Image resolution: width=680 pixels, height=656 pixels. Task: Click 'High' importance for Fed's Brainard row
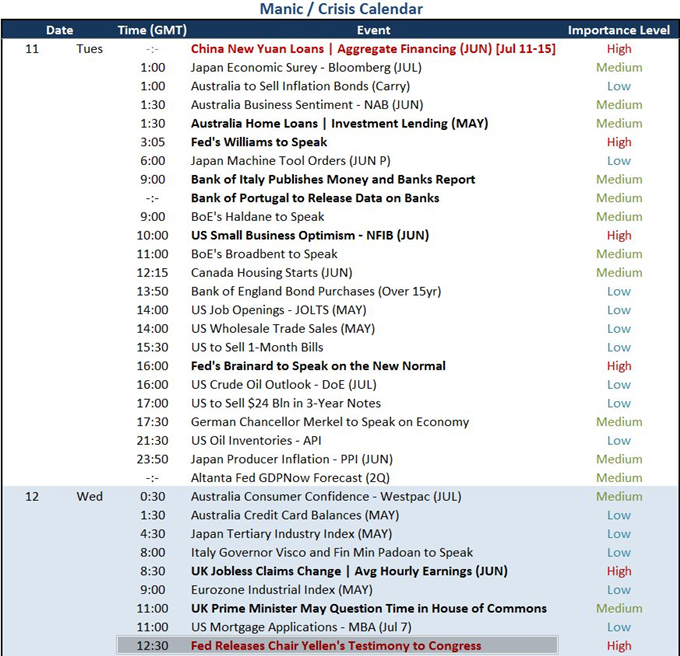point(619,366)
